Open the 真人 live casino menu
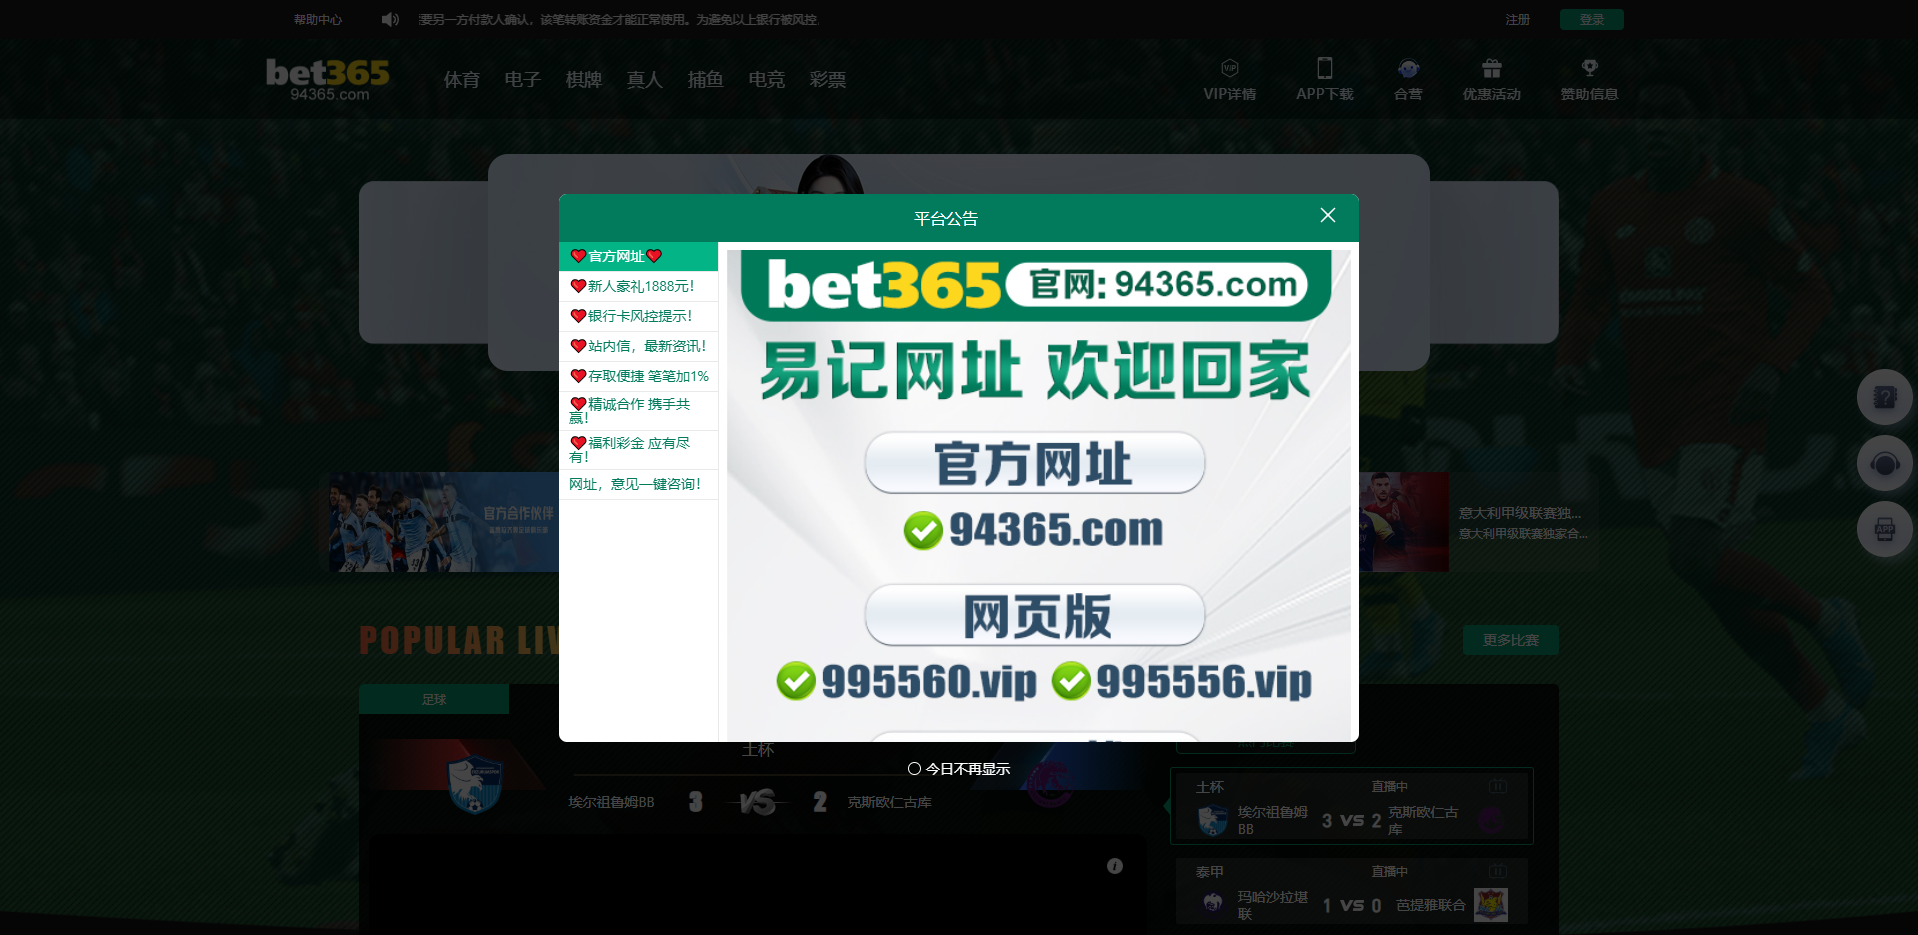The height and width of the screenshot is (935, 1918). 645,80
